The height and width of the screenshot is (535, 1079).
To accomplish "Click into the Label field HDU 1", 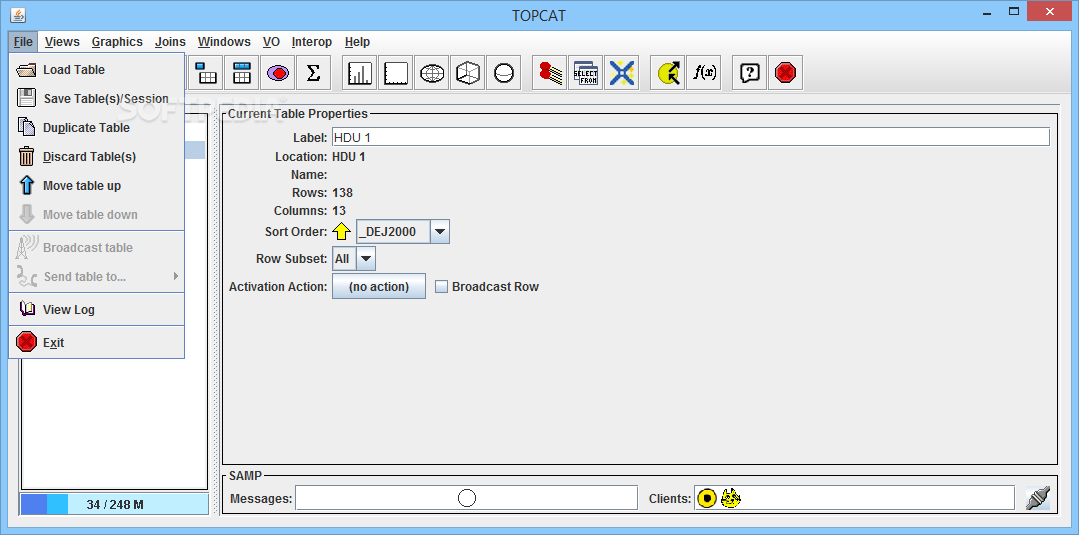I will 690,137.
